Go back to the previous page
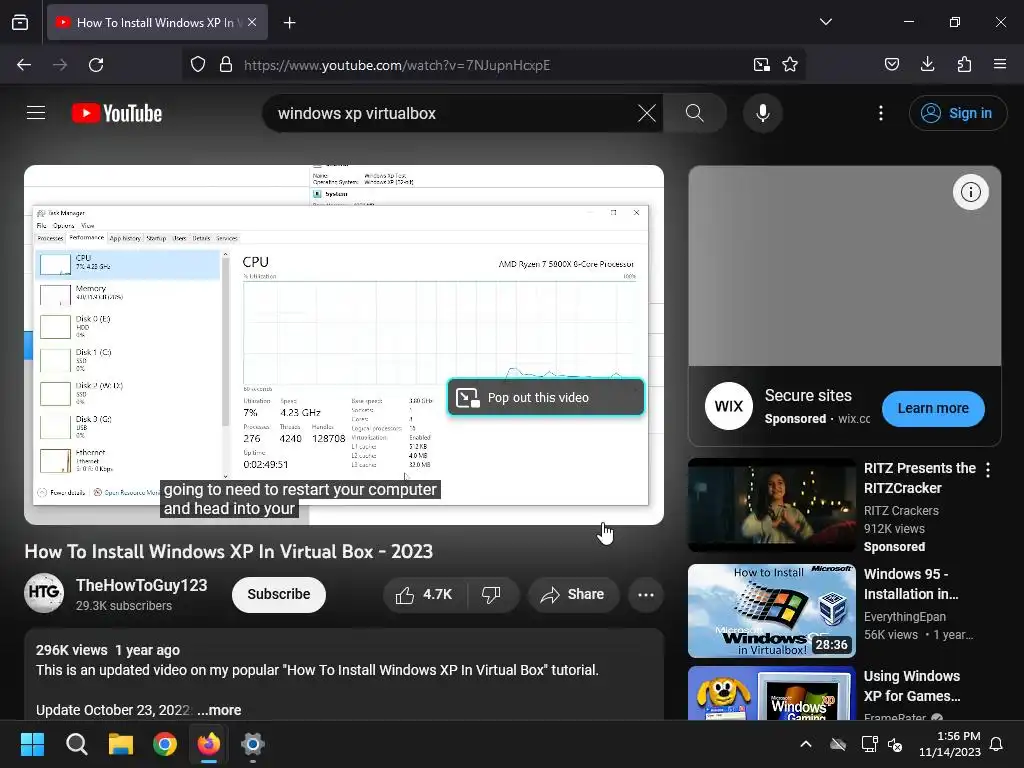This screenshot has width=1024, height=768. (24, 65)
